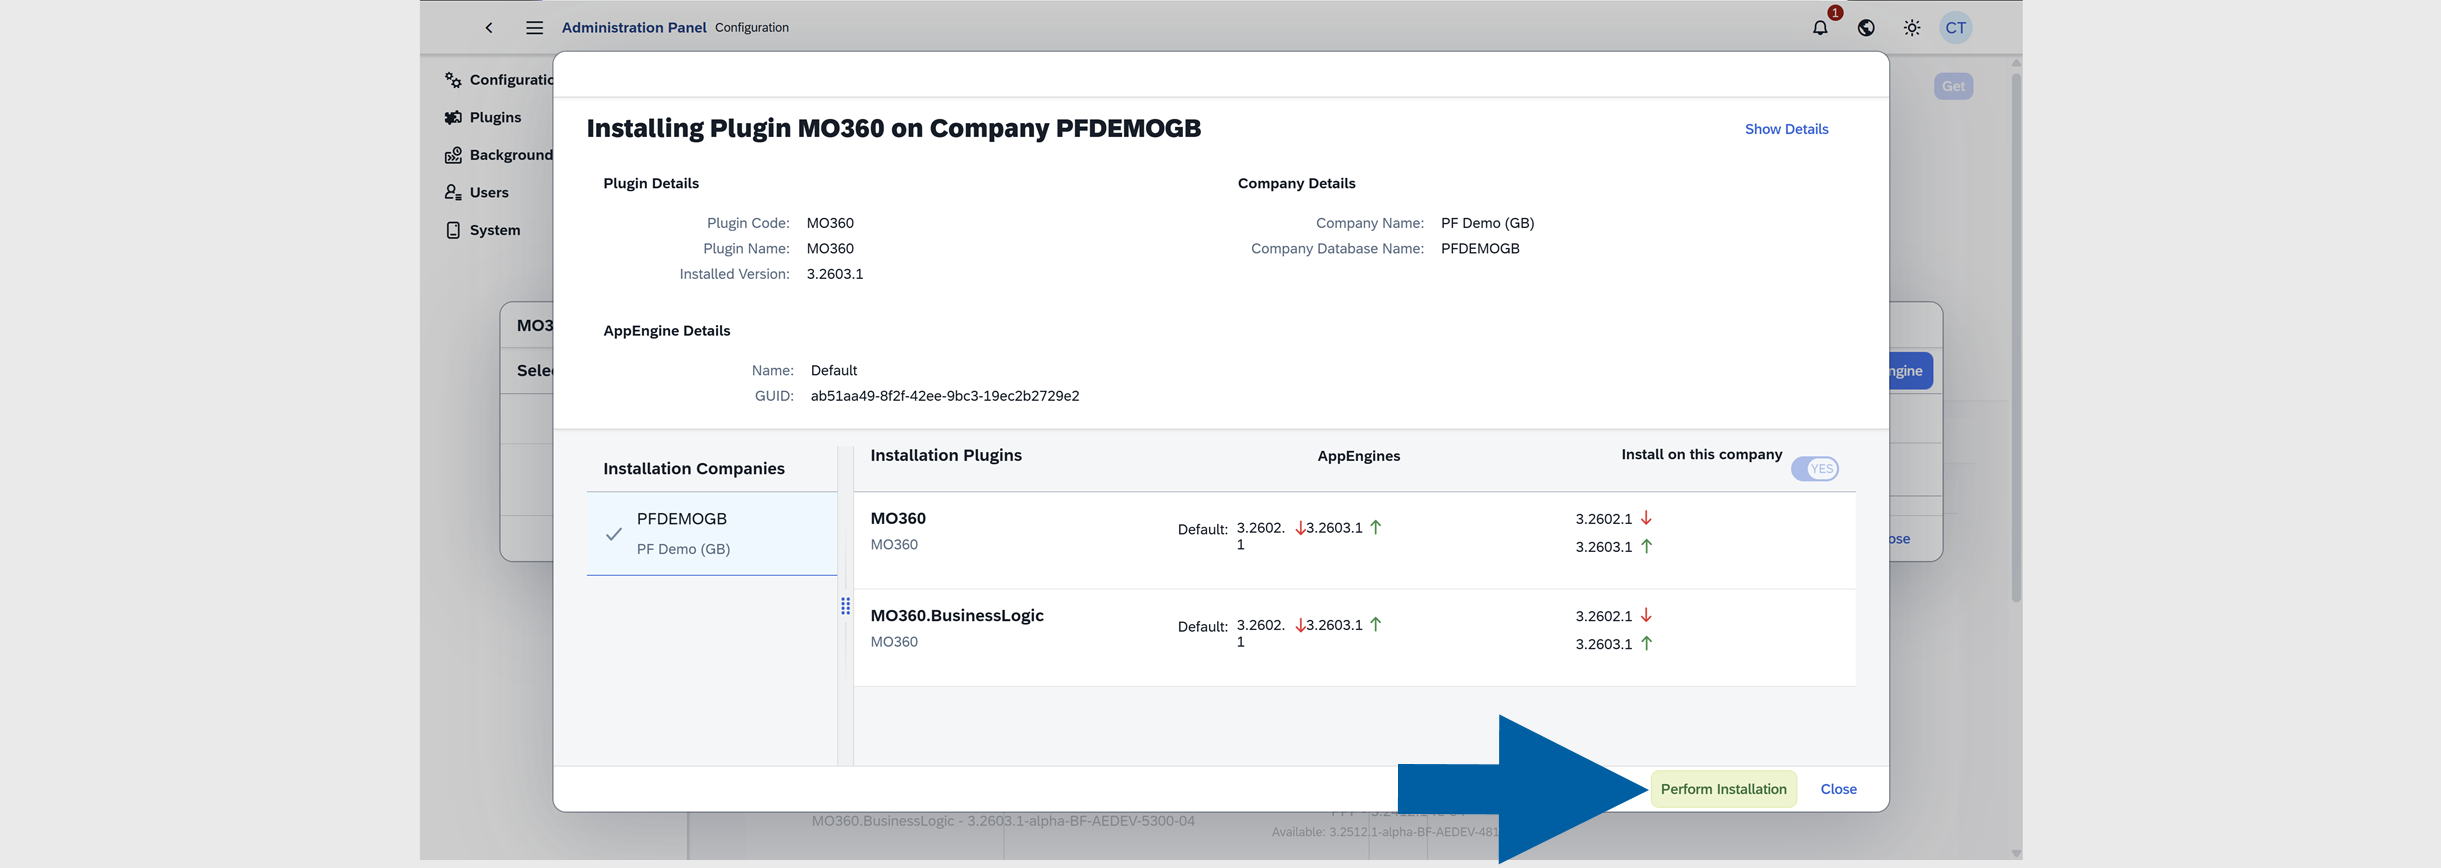Click Show Details link
Image resolution: width=2441 pixels, height=868 pixels.
click(1786, 129)
